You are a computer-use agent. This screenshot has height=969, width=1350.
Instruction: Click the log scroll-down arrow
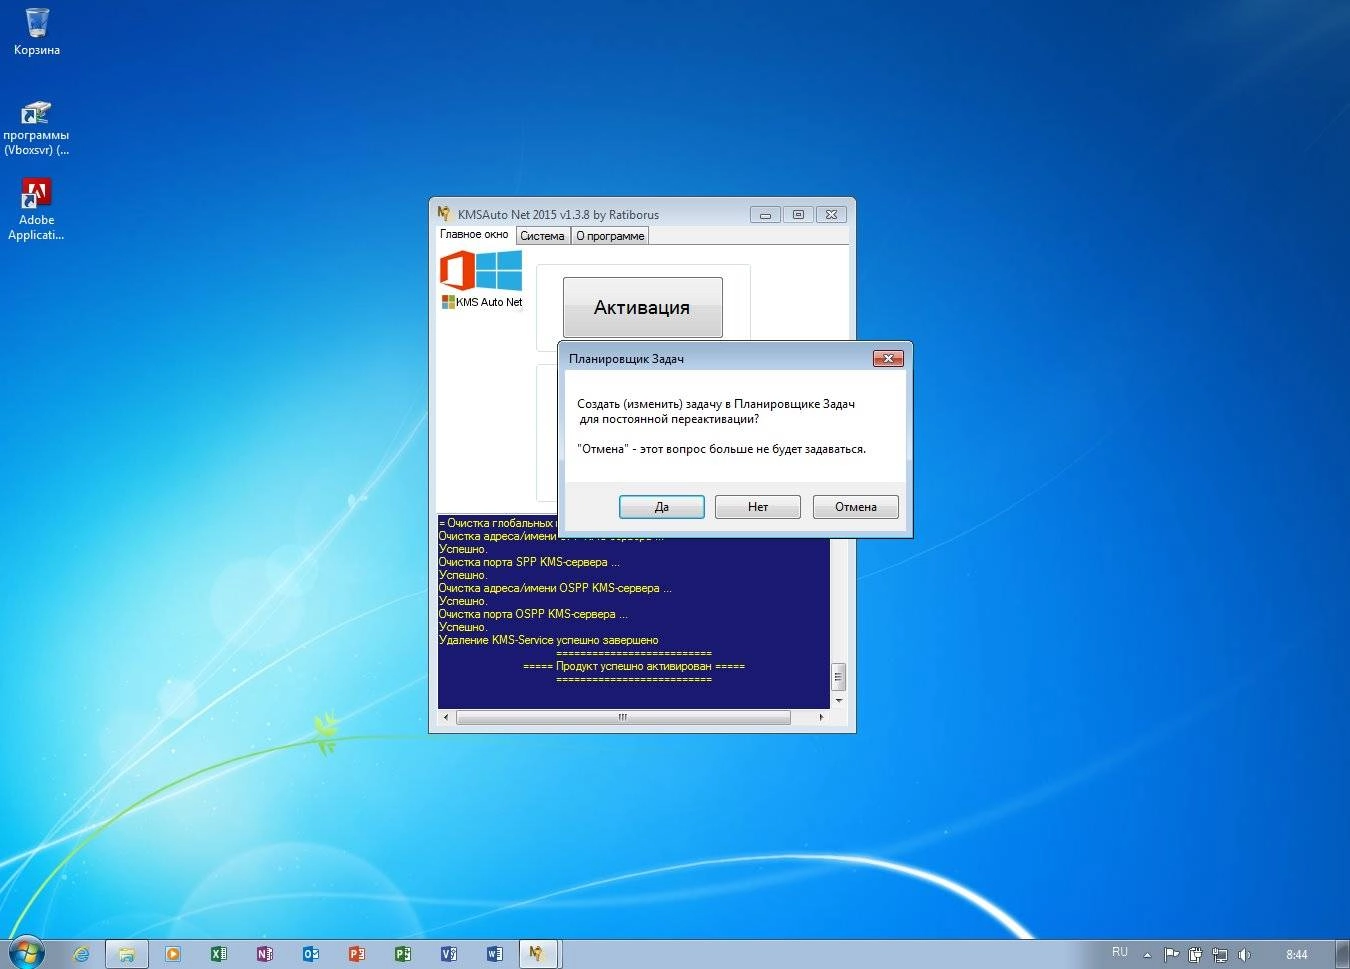coord(838,700)
